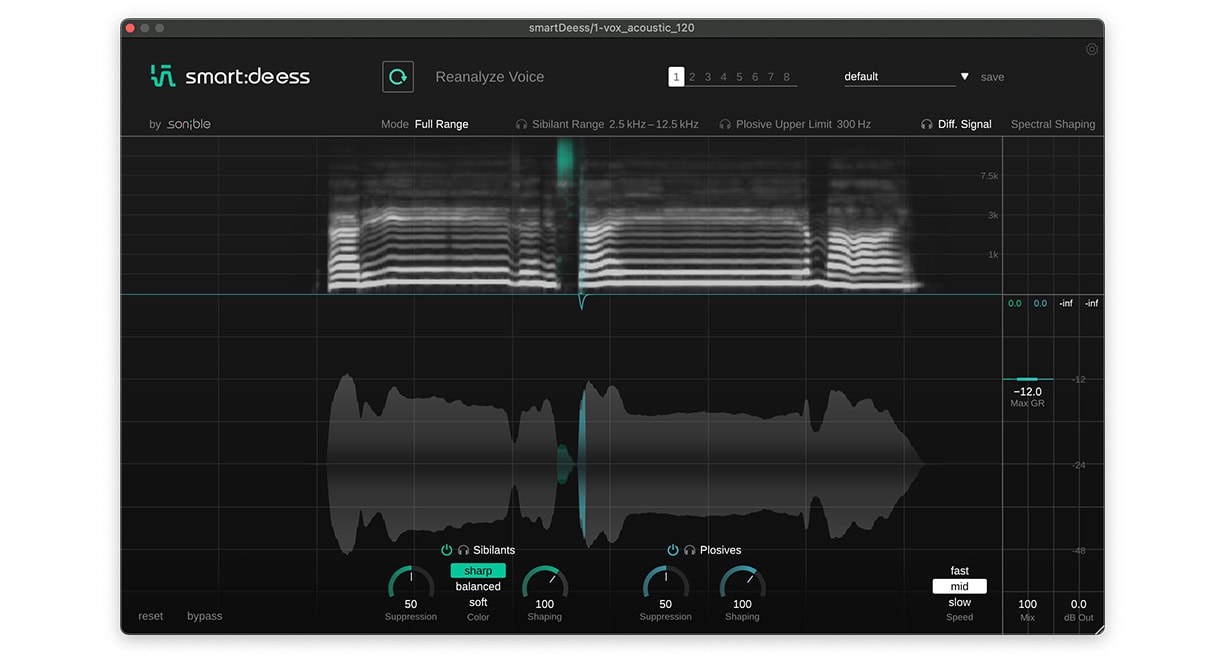The image size is (1232, 661).
Task: Click the Sibilants headphone listen icon
Action: pyautogui.click(x=463, y=550)
